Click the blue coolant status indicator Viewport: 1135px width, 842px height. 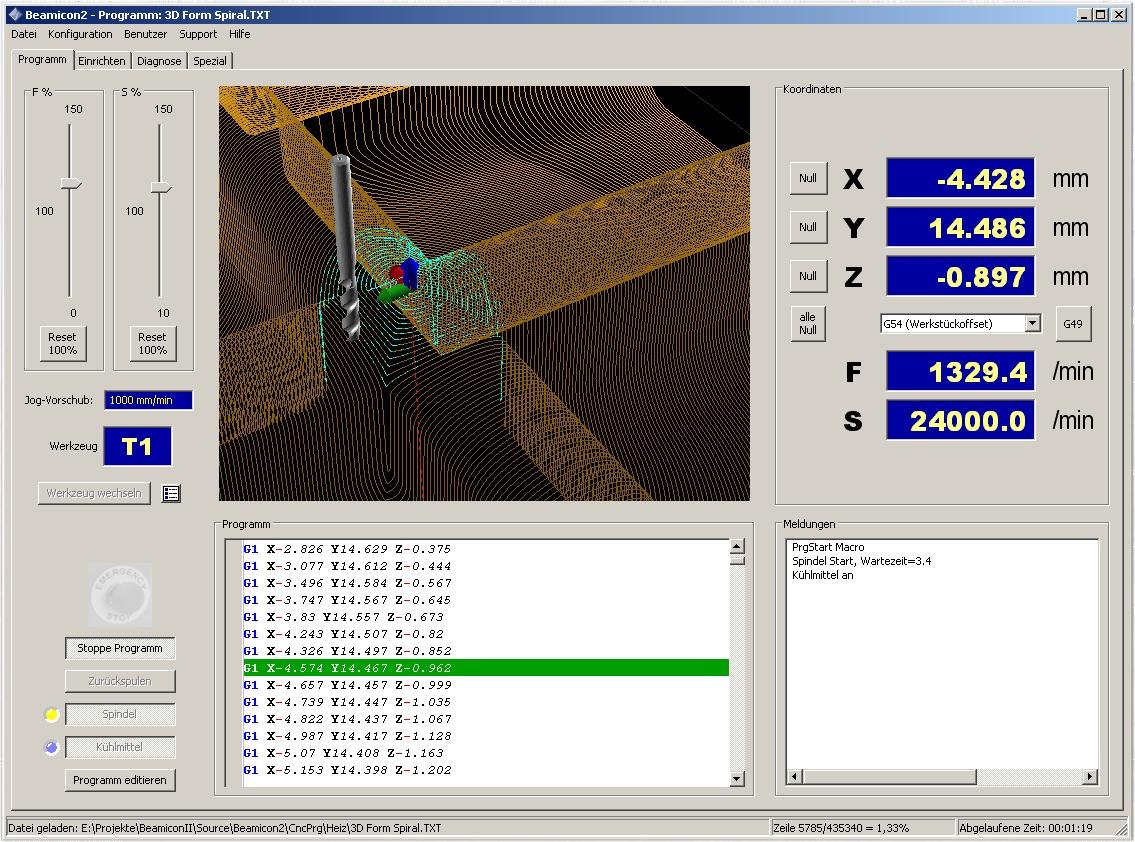51,747
